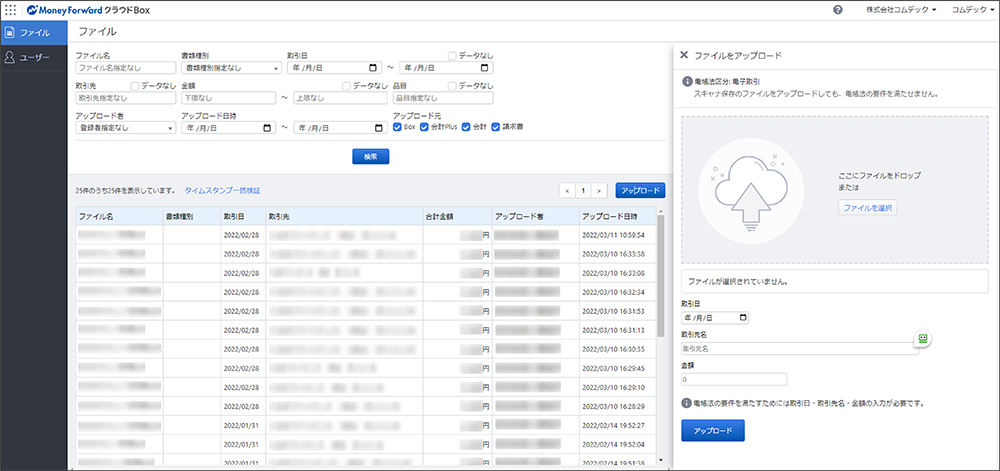Go to next page arrow
Screen dimensions: 1000x471
[599, 191]
